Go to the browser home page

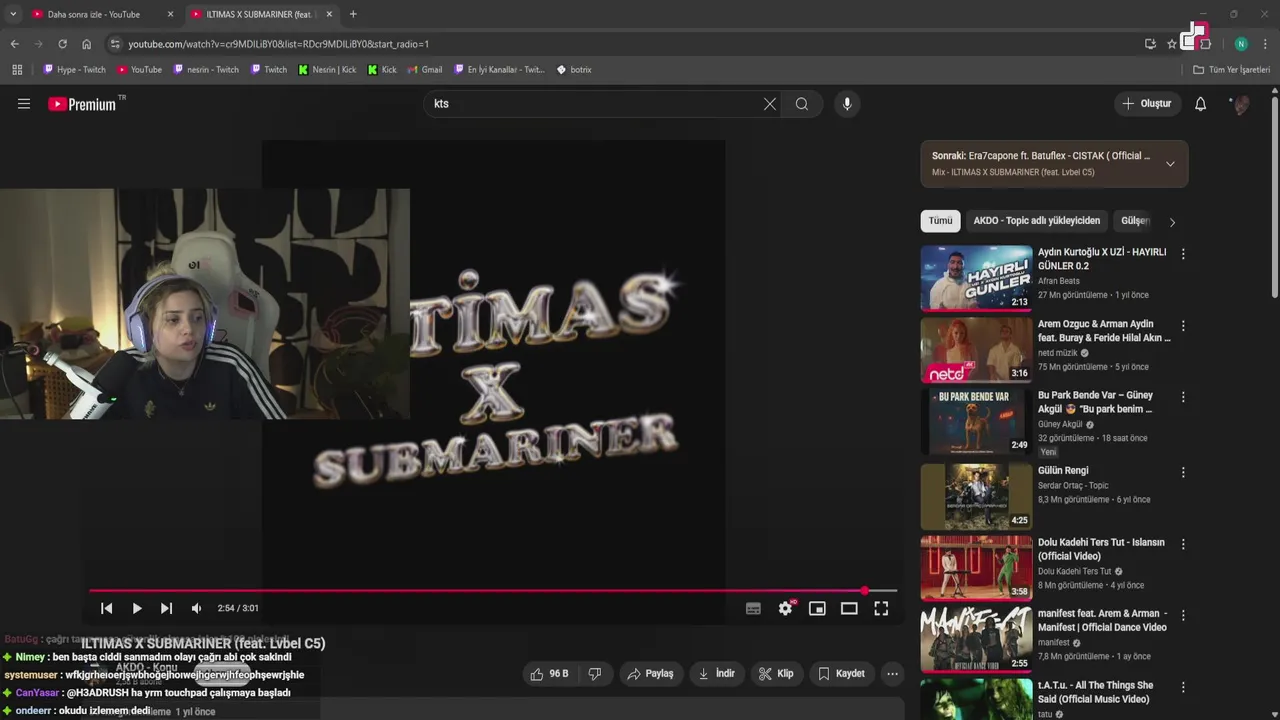pyautogui.click(x=87, y=44)
